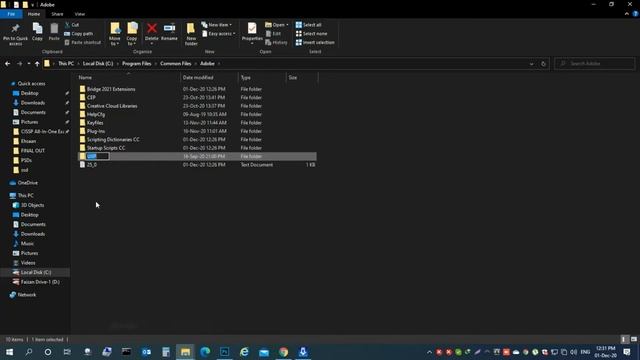The width and height of the screenshot is (640, 360).
Task: Create a New folder from the ribbon
Action: (191, 34)
